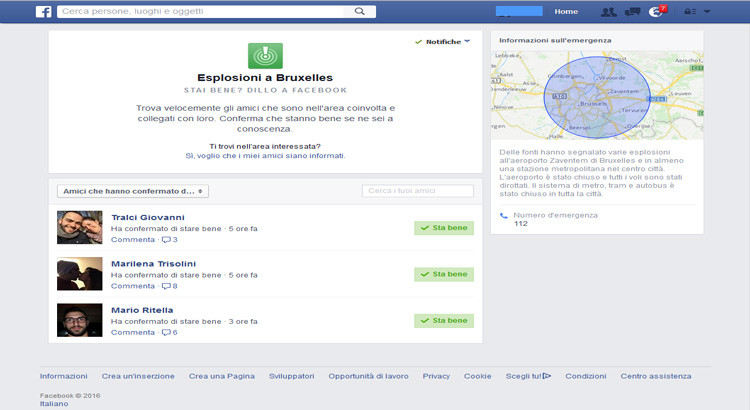Expand the account menu arrow
This screenshot has width=750, height=410.
tap(707, 11)
